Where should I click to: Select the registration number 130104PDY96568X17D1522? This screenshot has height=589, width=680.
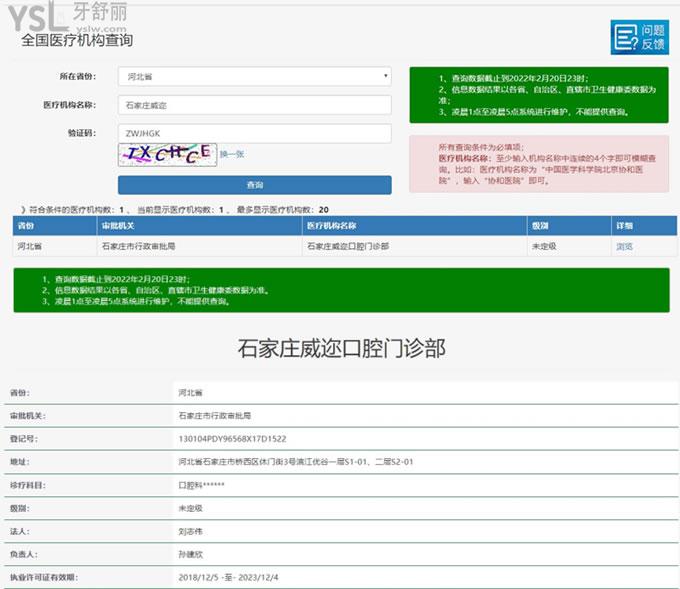[232, 438]
